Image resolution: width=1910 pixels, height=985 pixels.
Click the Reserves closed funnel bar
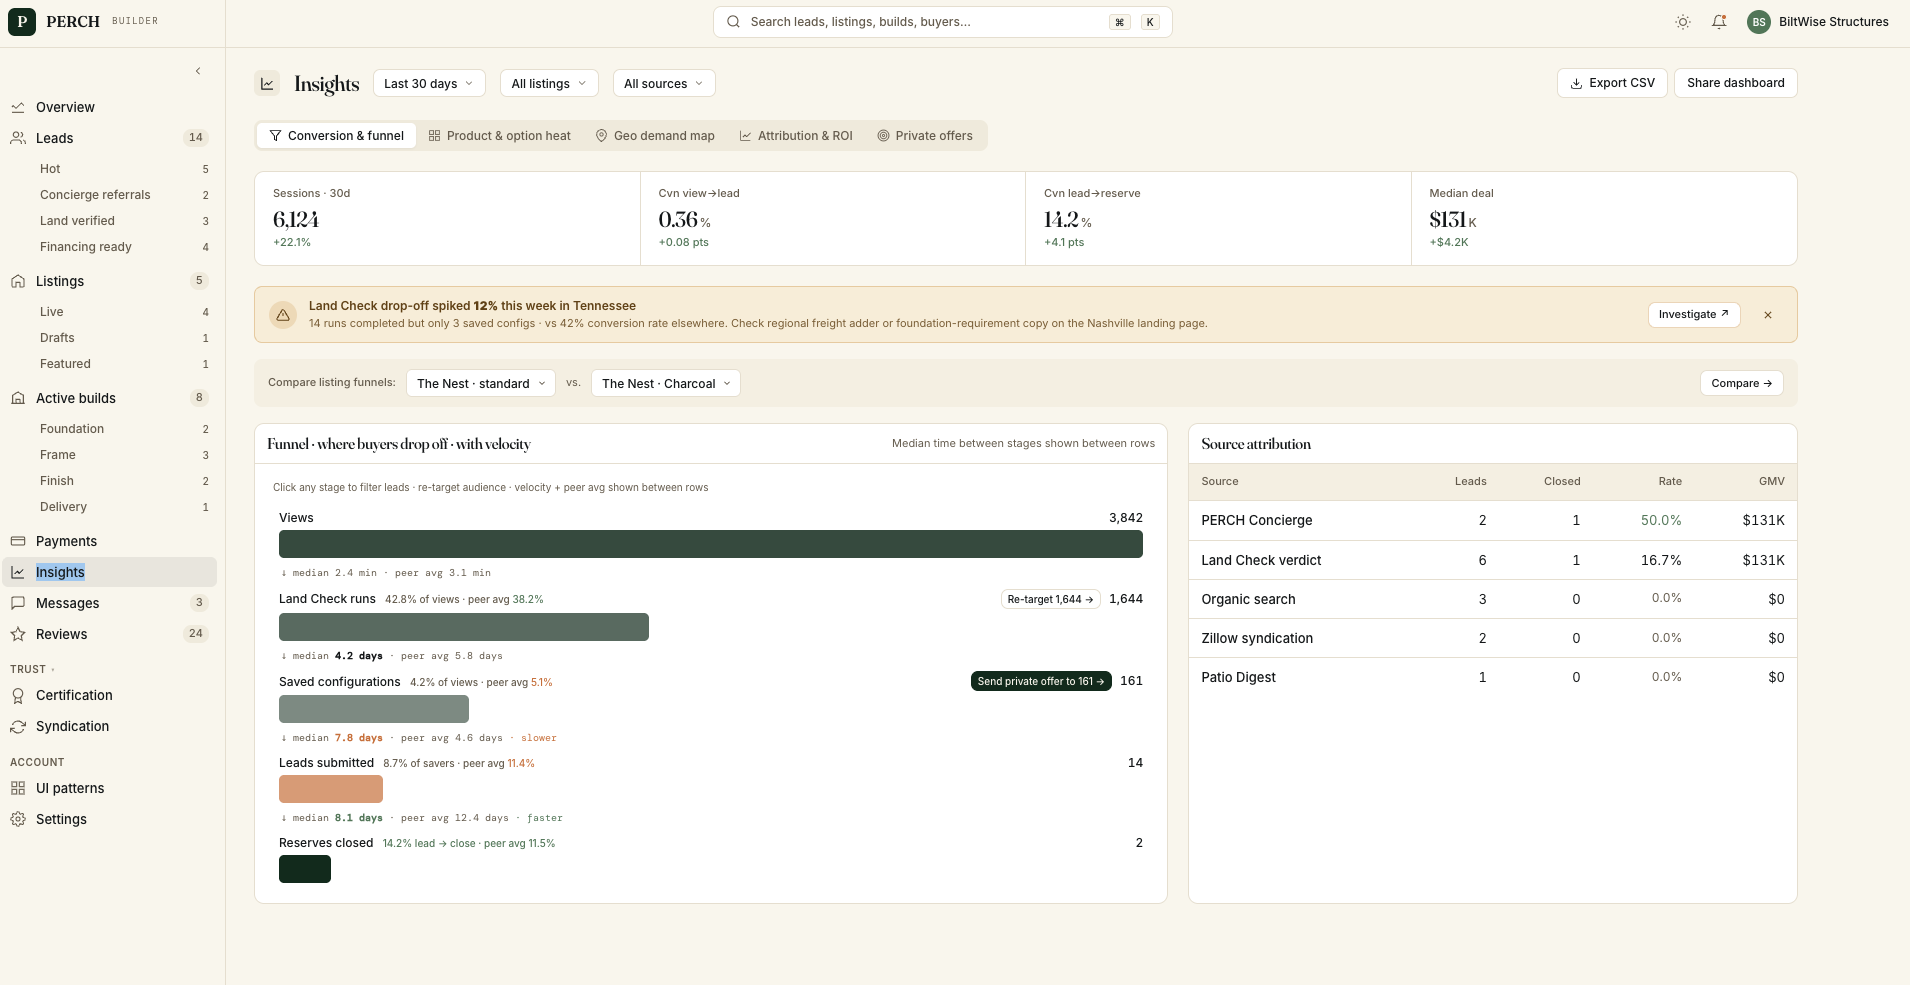(305, 869)
